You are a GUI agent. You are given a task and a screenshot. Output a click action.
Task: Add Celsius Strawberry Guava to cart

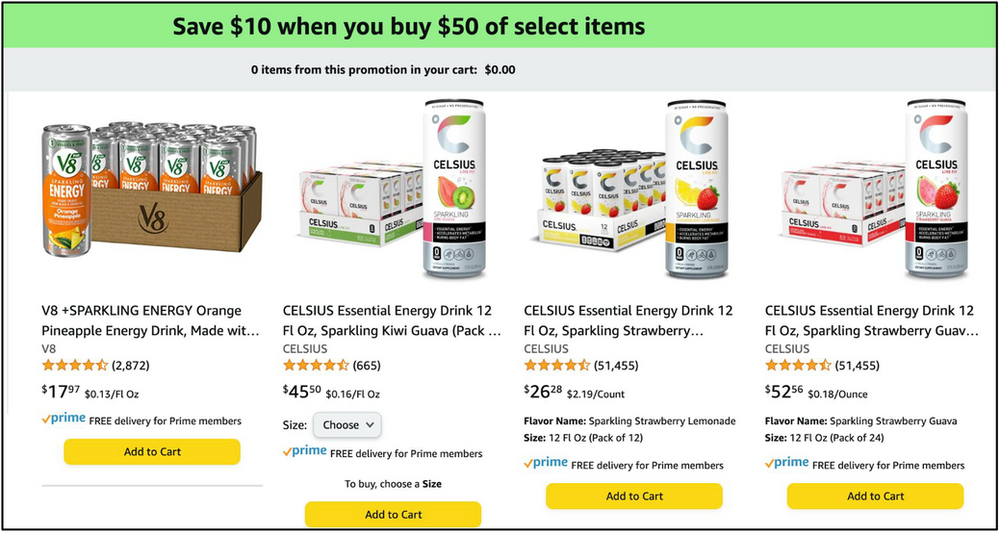coord(875,496)
